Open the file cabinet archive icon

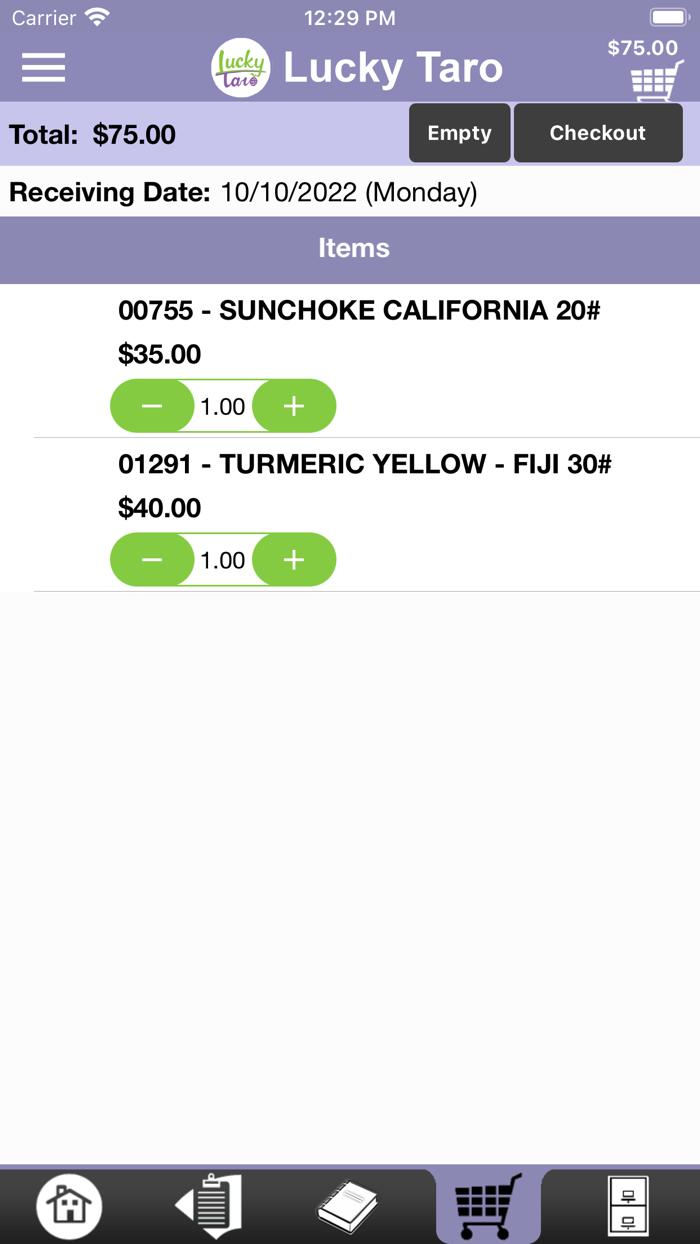coord(628,1206)
